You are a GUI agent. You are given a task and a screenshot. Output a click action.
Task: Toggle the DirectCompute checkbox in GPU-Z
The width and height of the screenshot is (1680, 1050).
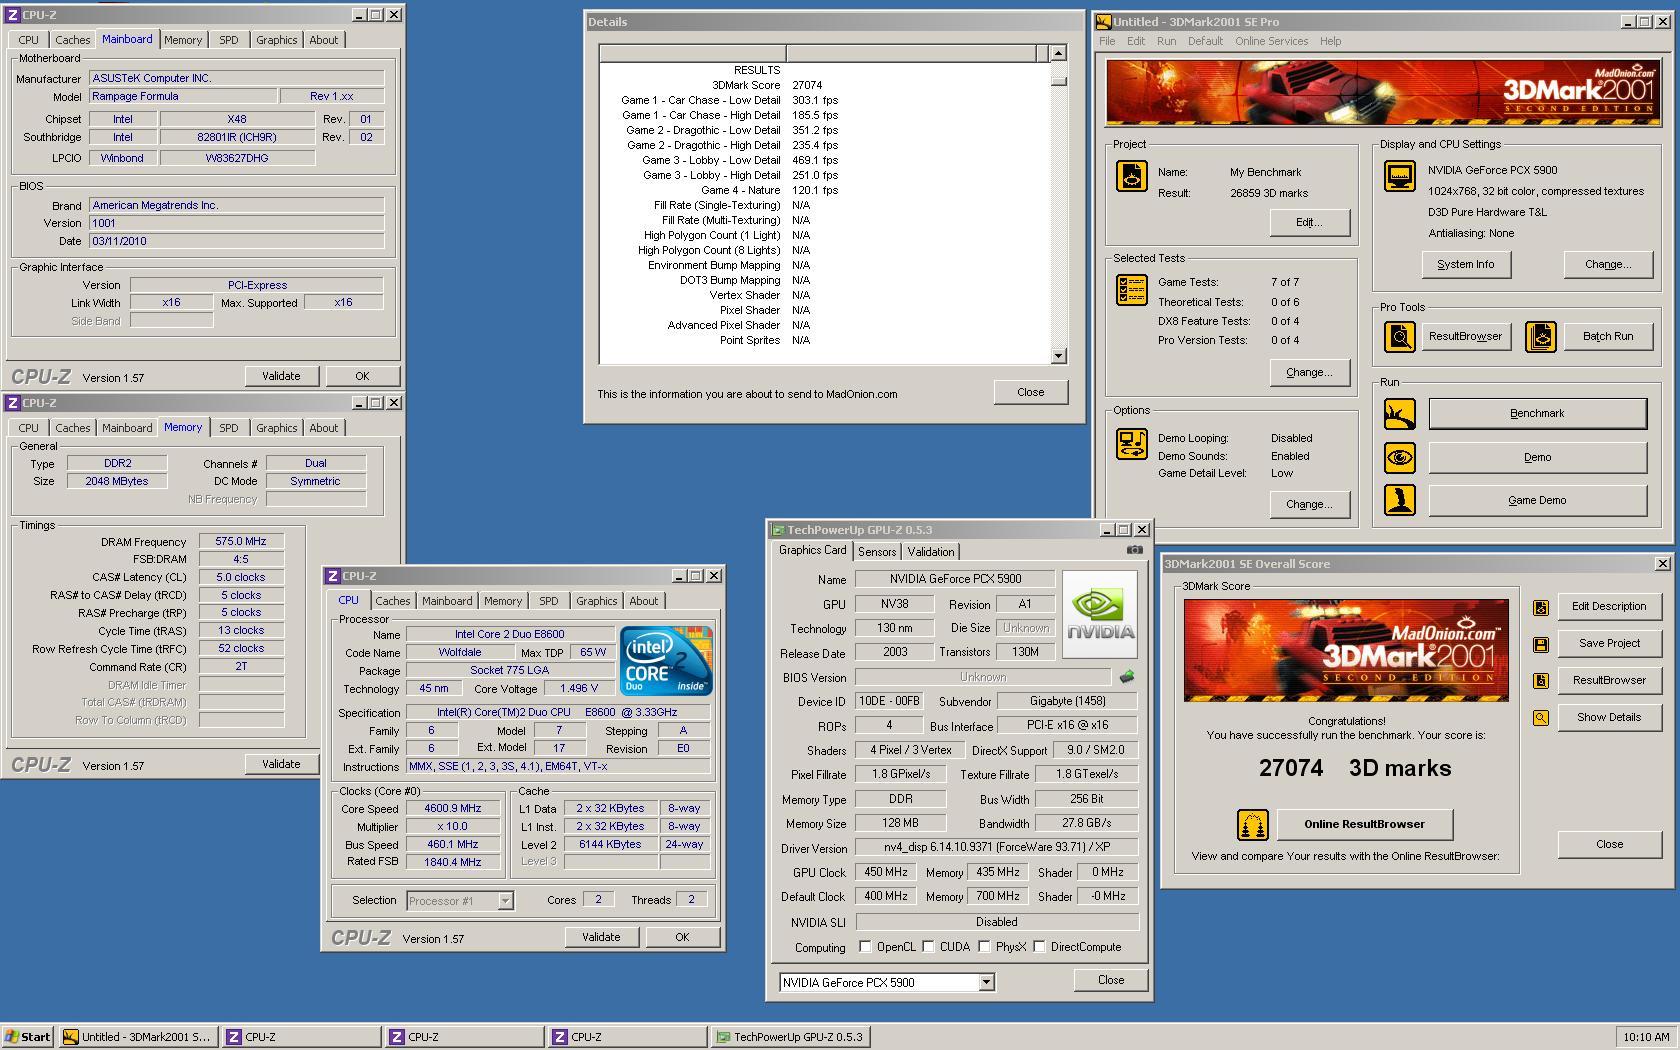point(1039,947)
